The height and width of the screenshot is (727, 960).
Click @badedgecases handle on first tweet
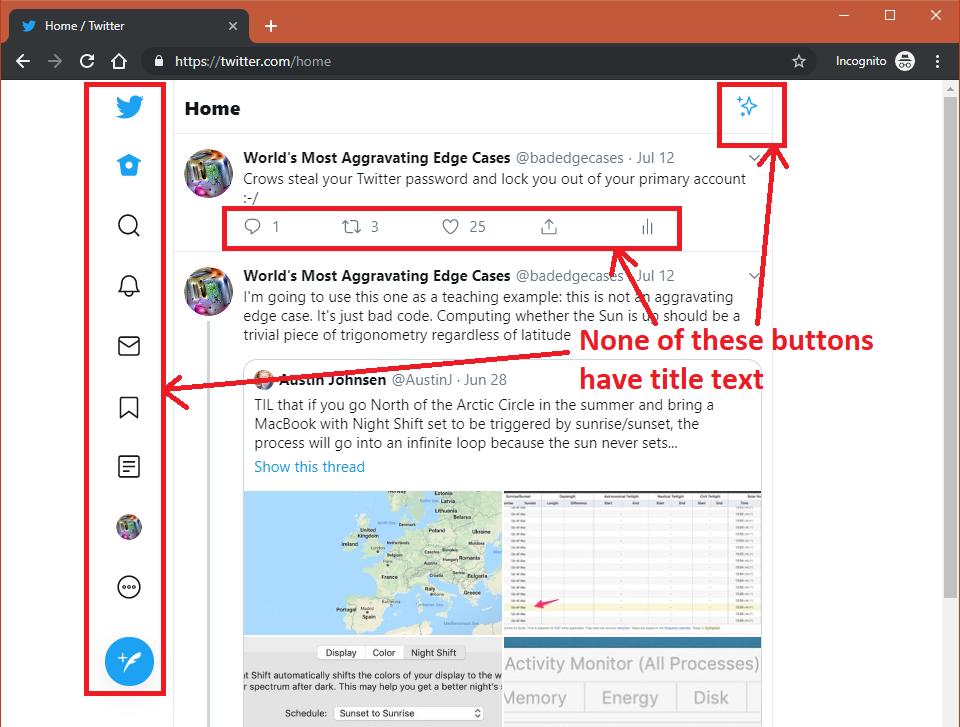(569, 158)
